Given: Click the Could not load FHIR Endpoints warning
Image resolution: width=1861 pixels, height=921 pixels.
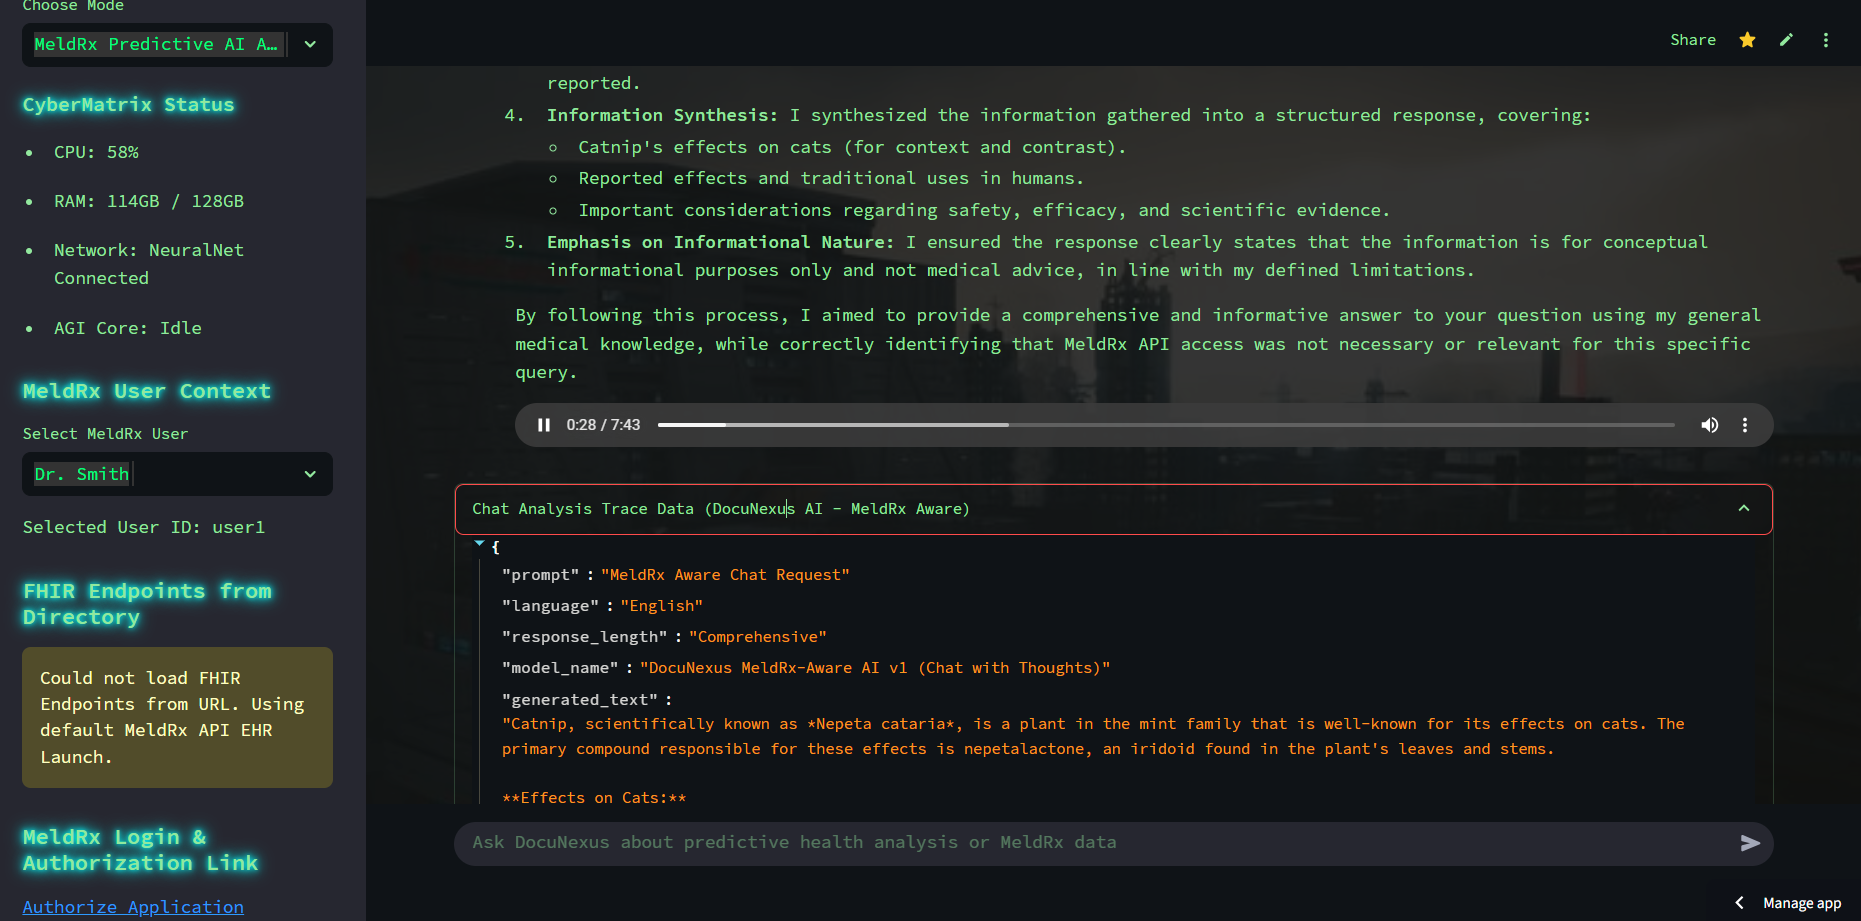Looking at the screenshot, I should pyautogui.click(x=177, y=717).
